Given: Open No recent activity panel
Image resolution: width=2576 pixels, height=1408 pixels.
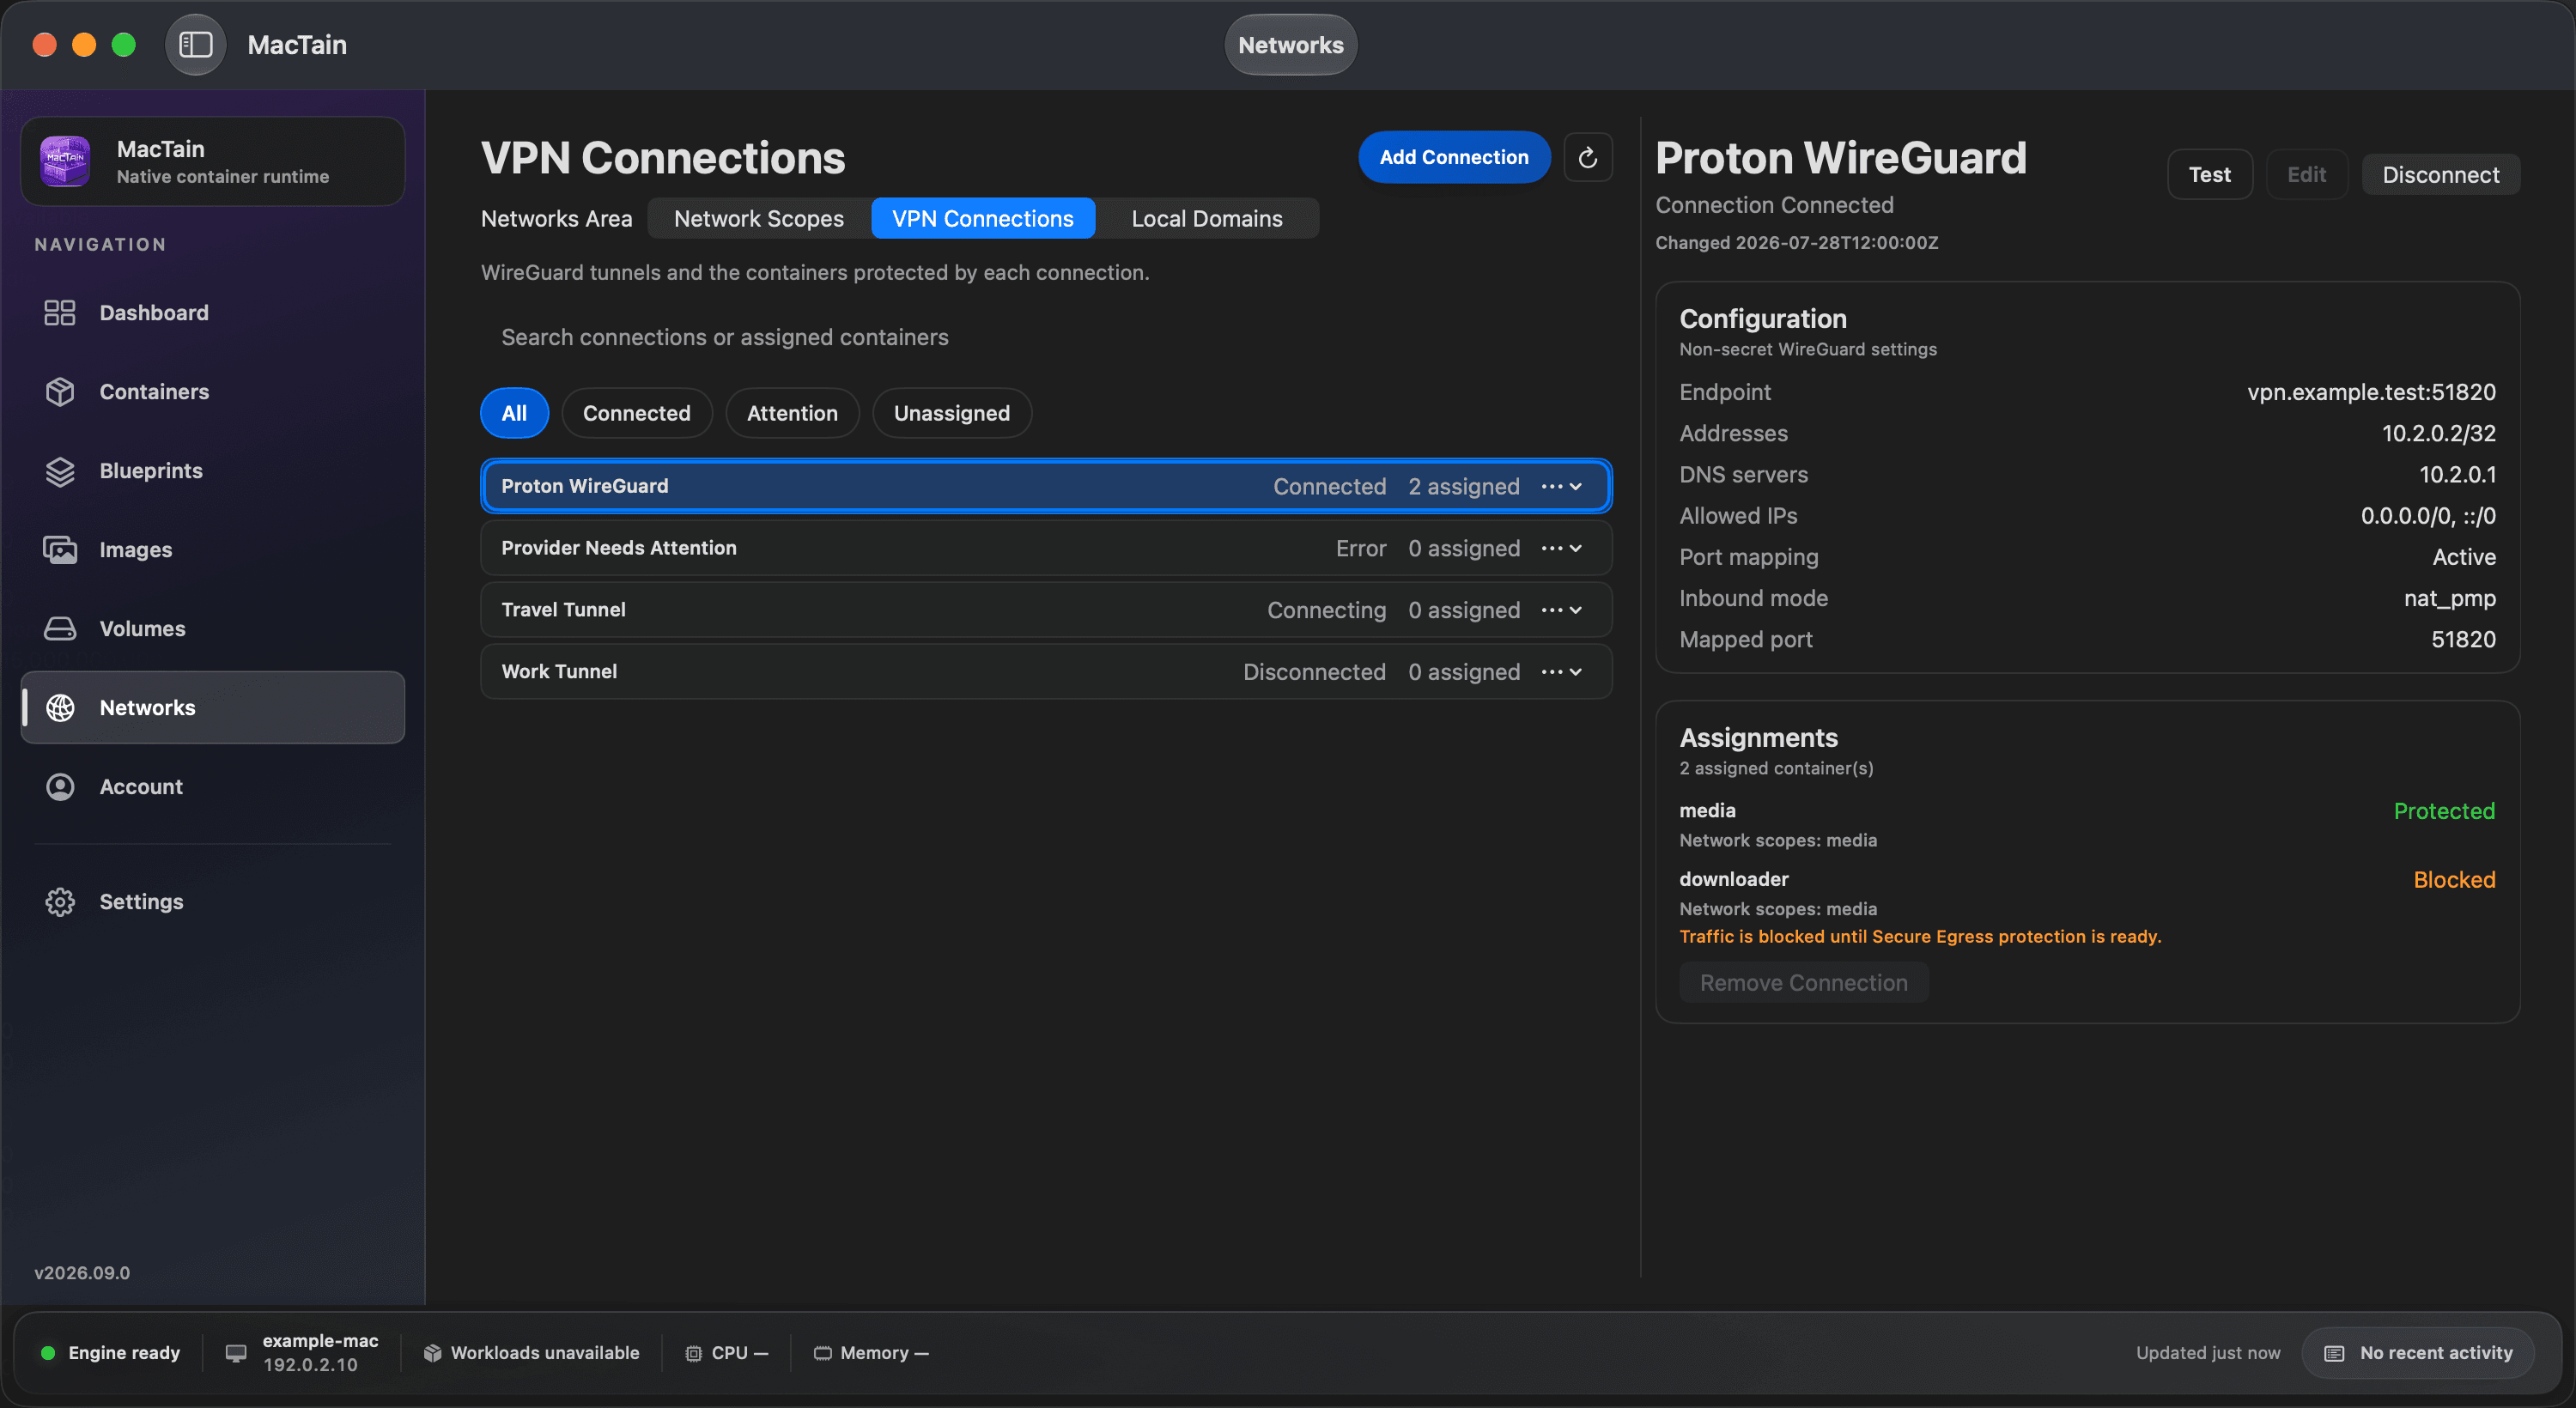Looking at the screenshot, I should click(x=2417, y=1353).
